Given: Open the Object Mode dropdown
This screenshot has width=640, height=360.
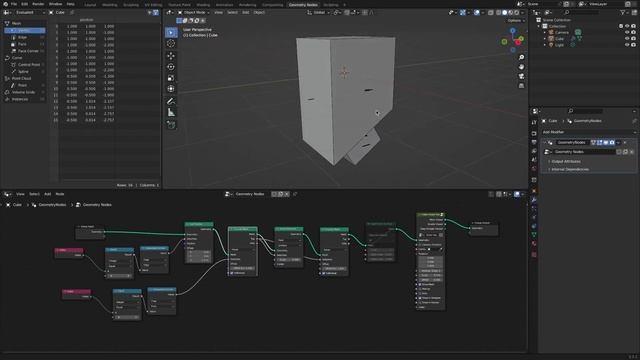Looking at the screenshot, I should coord(193,13).
